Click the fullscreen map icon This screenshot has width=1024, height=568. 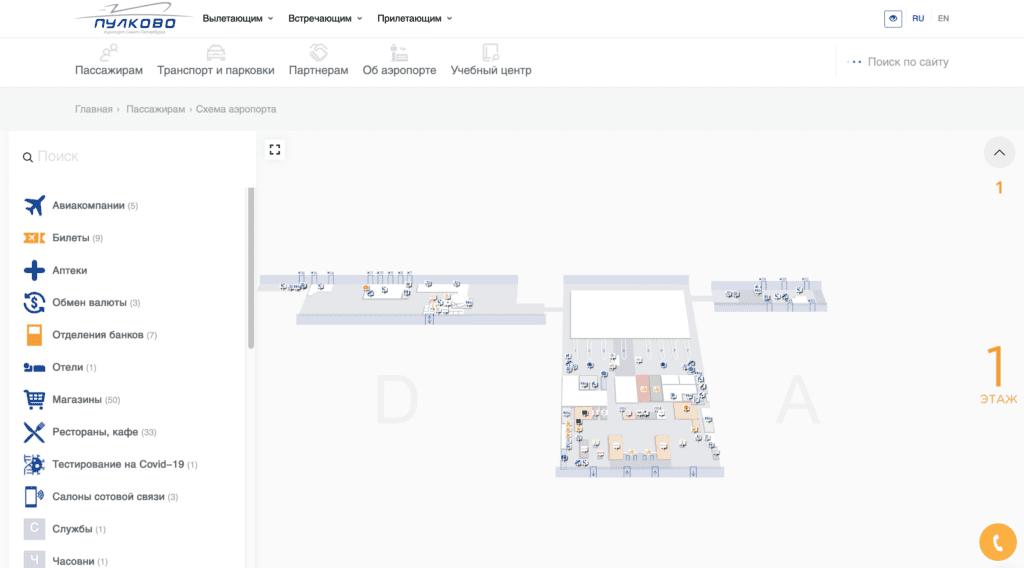coord(275,150)
